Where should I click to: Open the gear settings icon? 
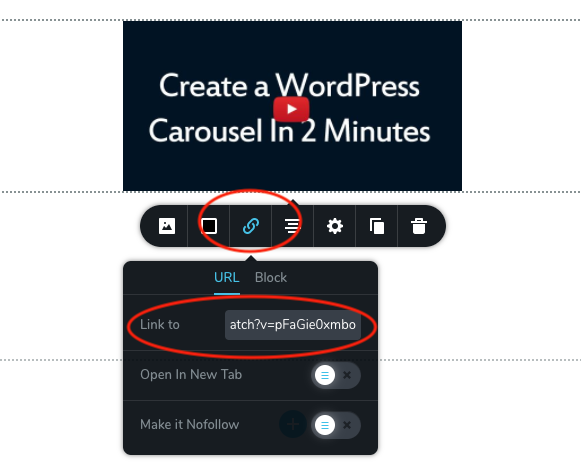(335, 226)
